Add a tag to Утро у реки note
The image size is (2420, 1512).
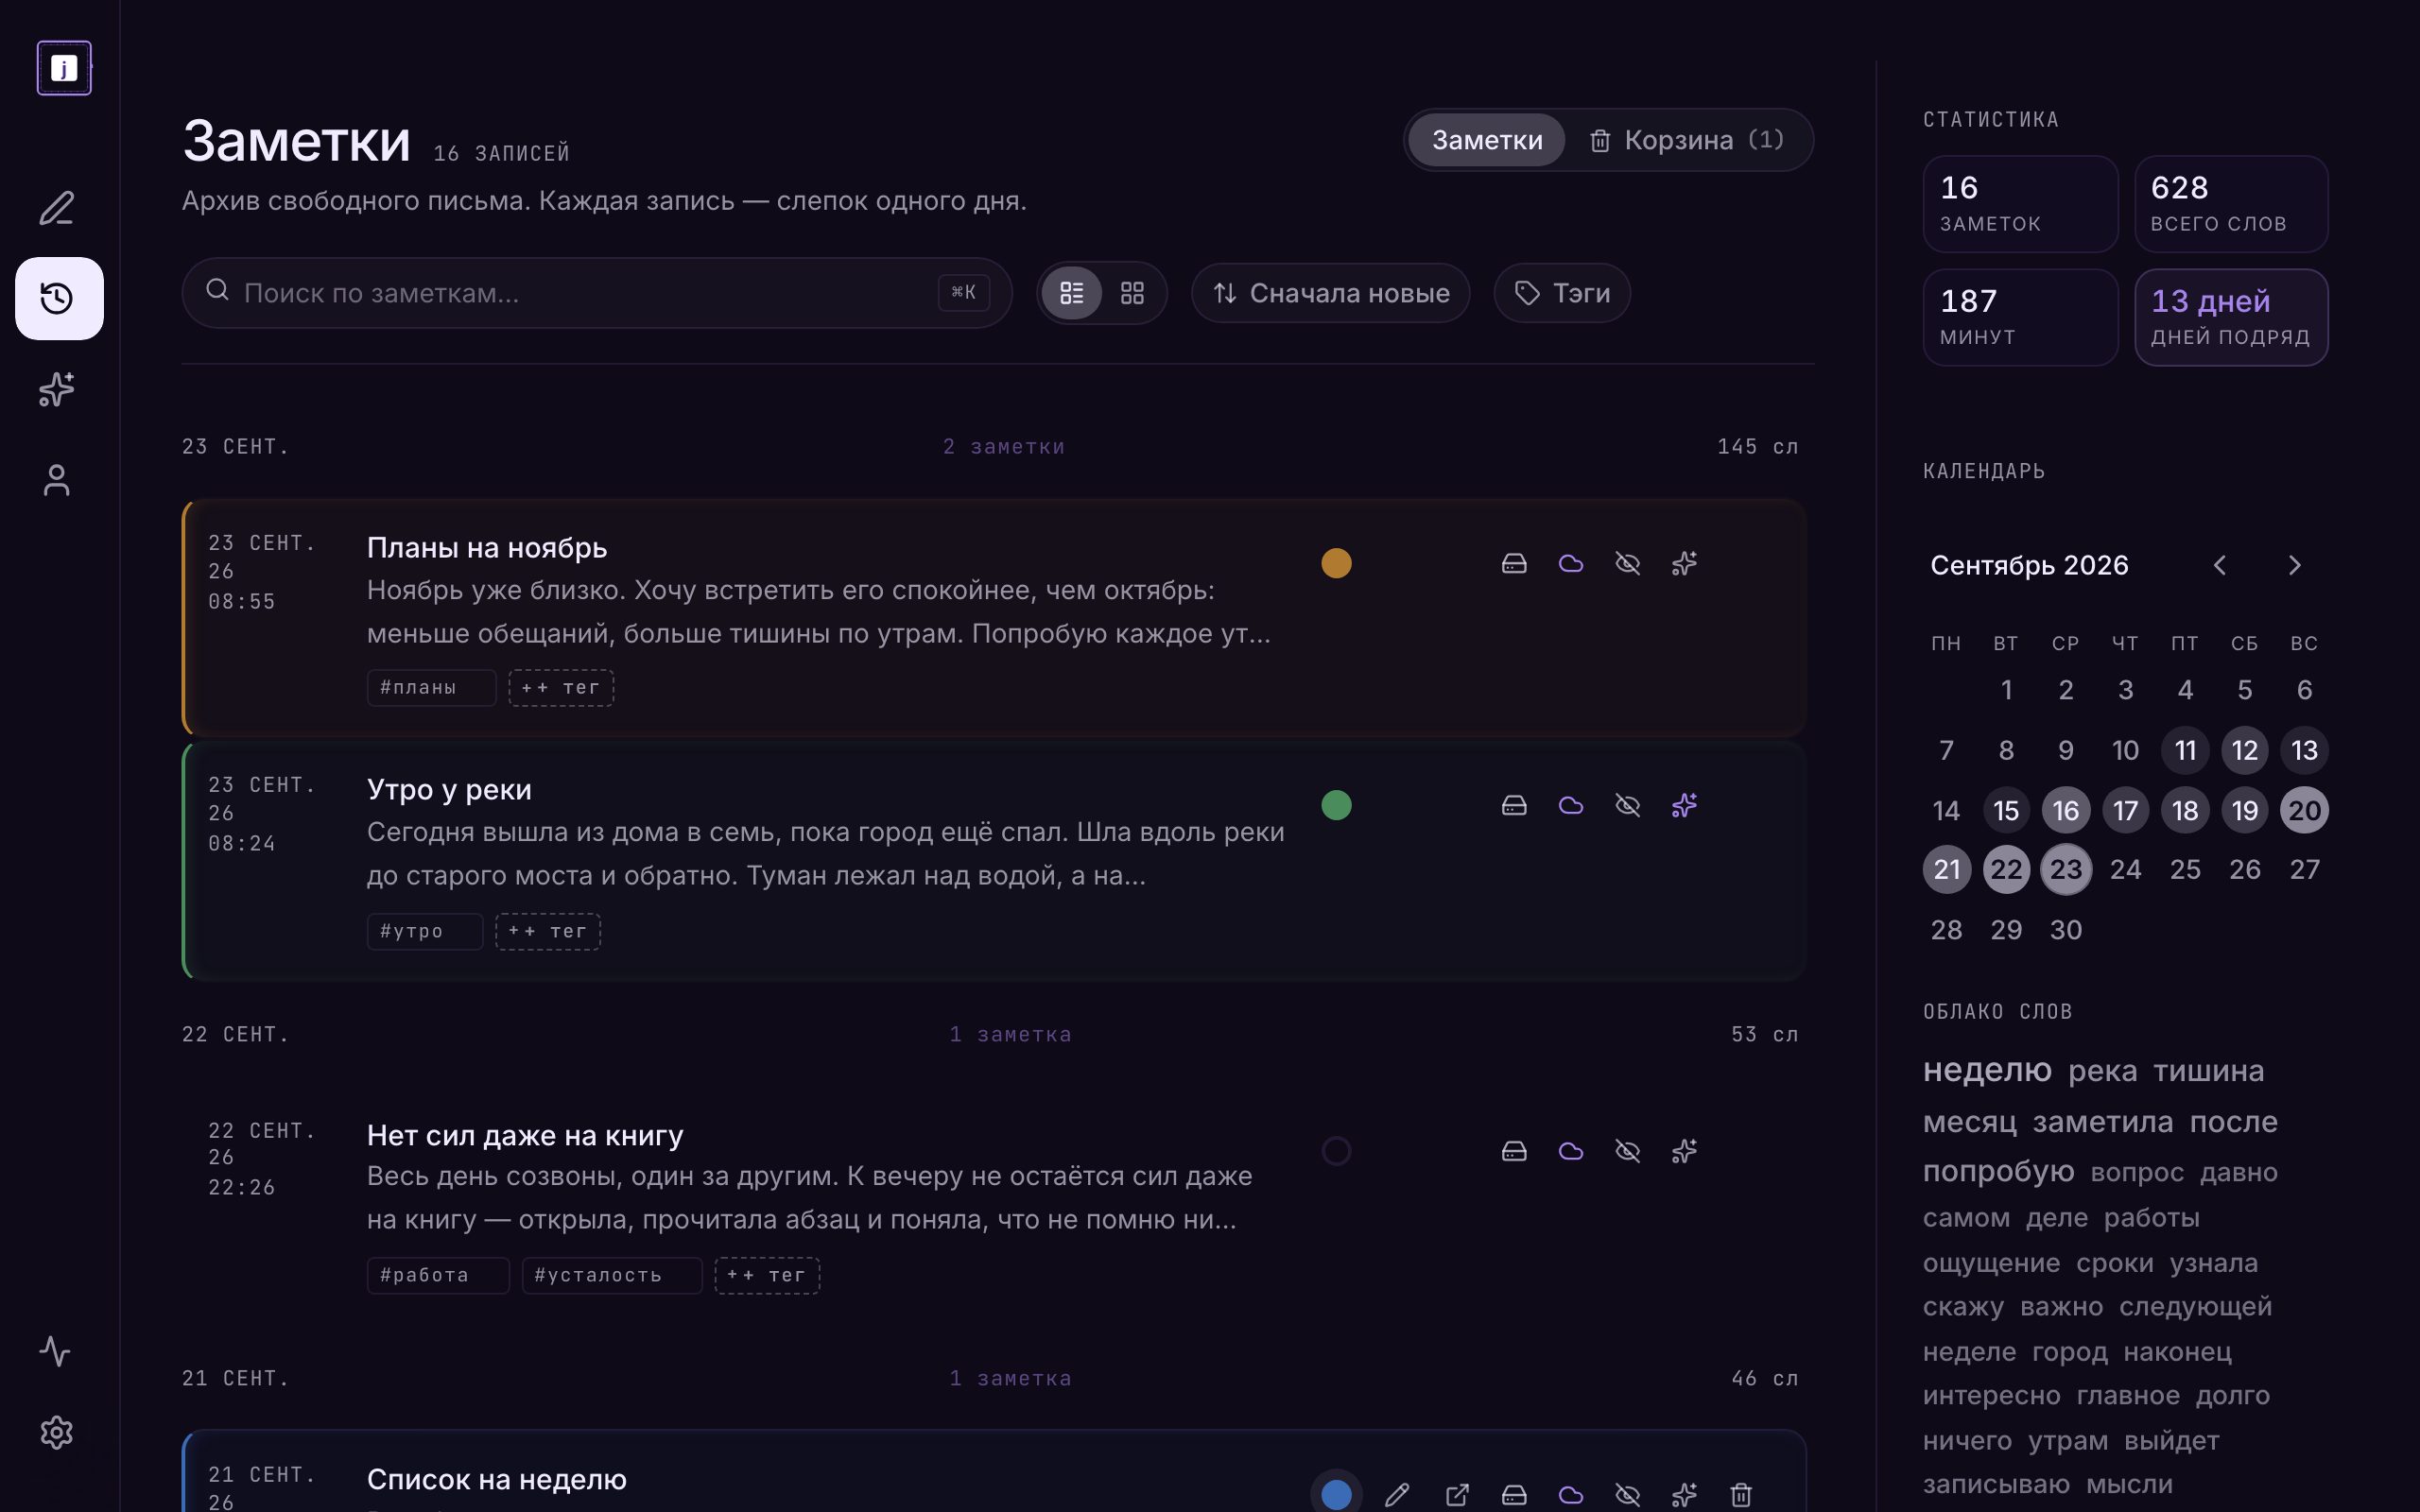[548, 931]
